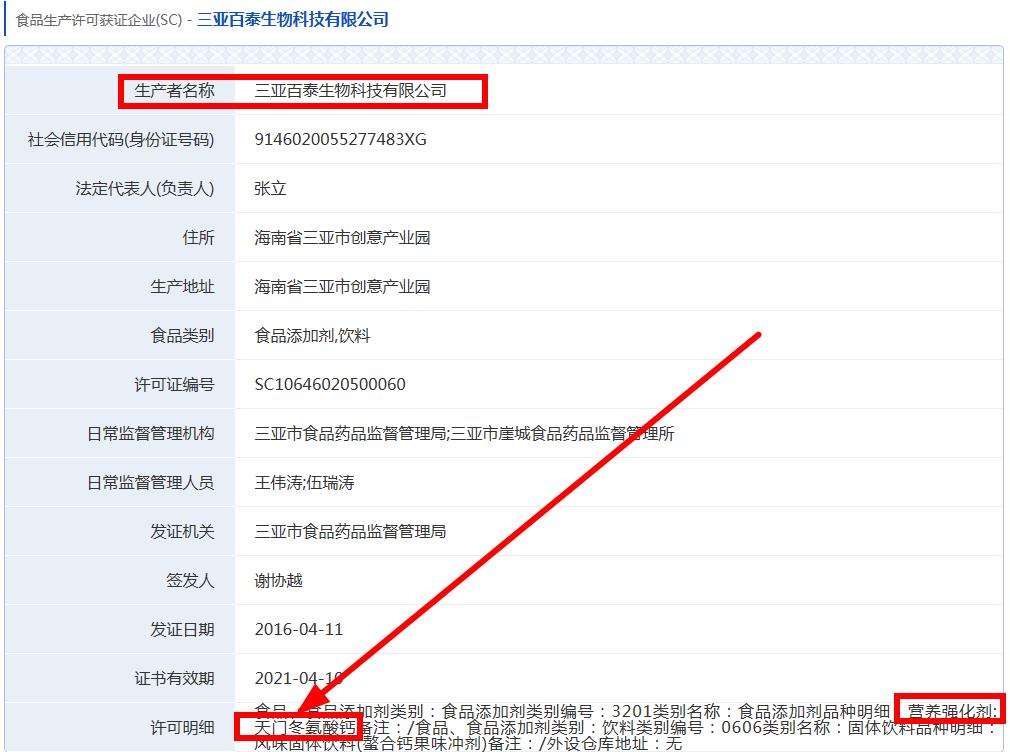The image size is (1010, 752).
Task: Select the 生产者名称 label
Action: click(174, 91)
